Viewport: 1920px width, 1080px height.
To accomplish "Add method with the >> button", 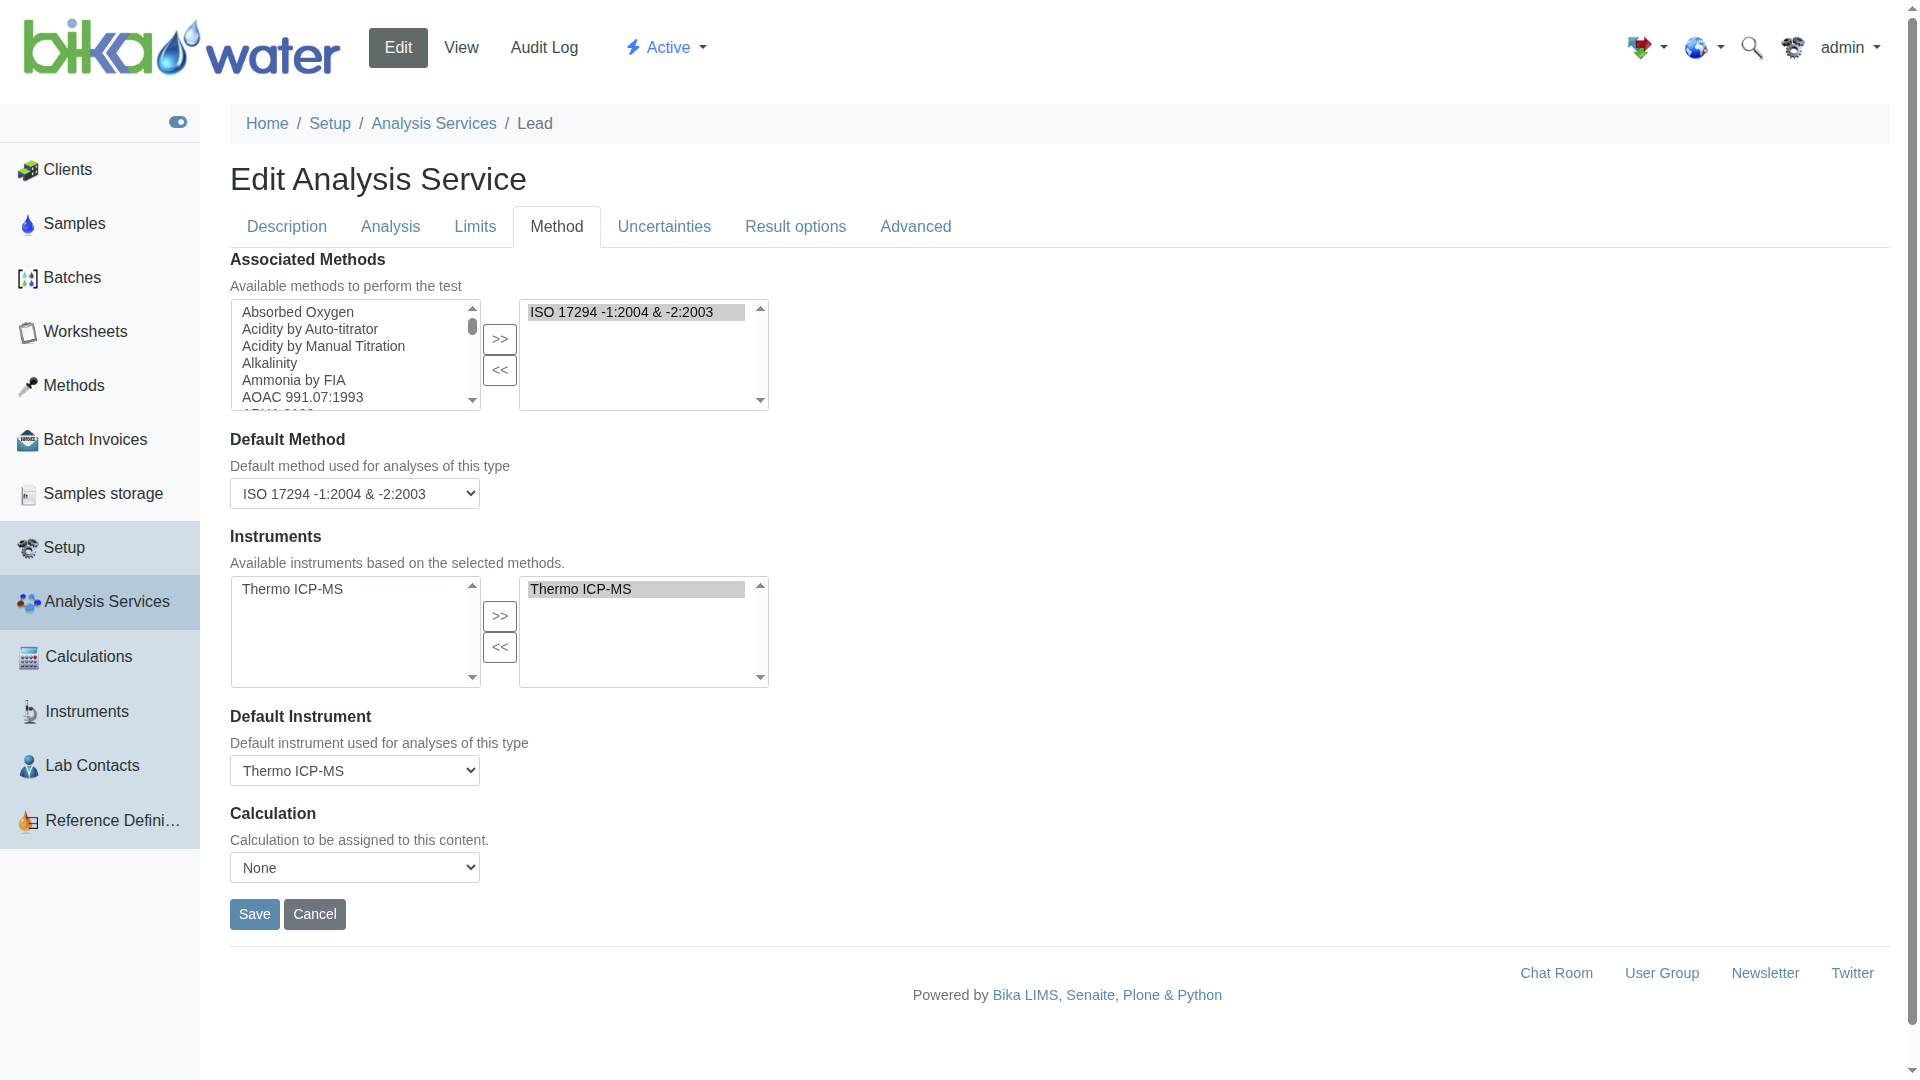I will (x=500, y=339).
